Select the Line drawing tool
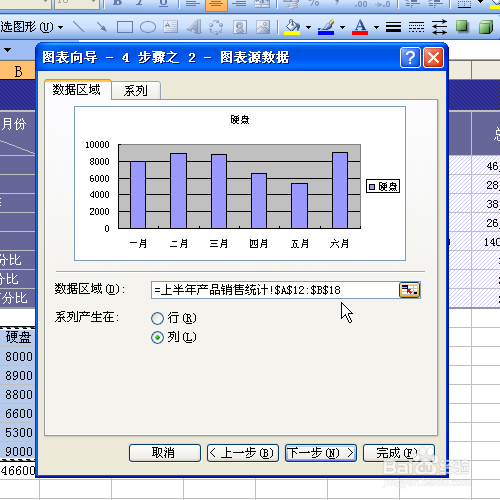This screenshot has height=500, width=500. [x=79, y=27]
